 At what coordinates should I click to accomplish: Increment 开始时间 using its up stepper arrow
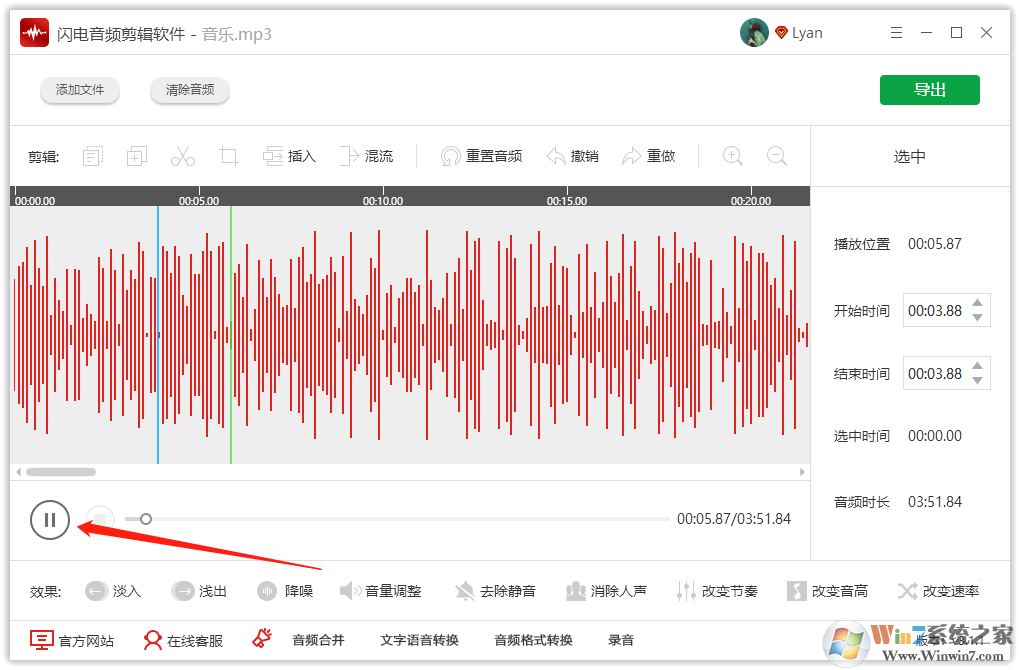click(x=978, y=304)
